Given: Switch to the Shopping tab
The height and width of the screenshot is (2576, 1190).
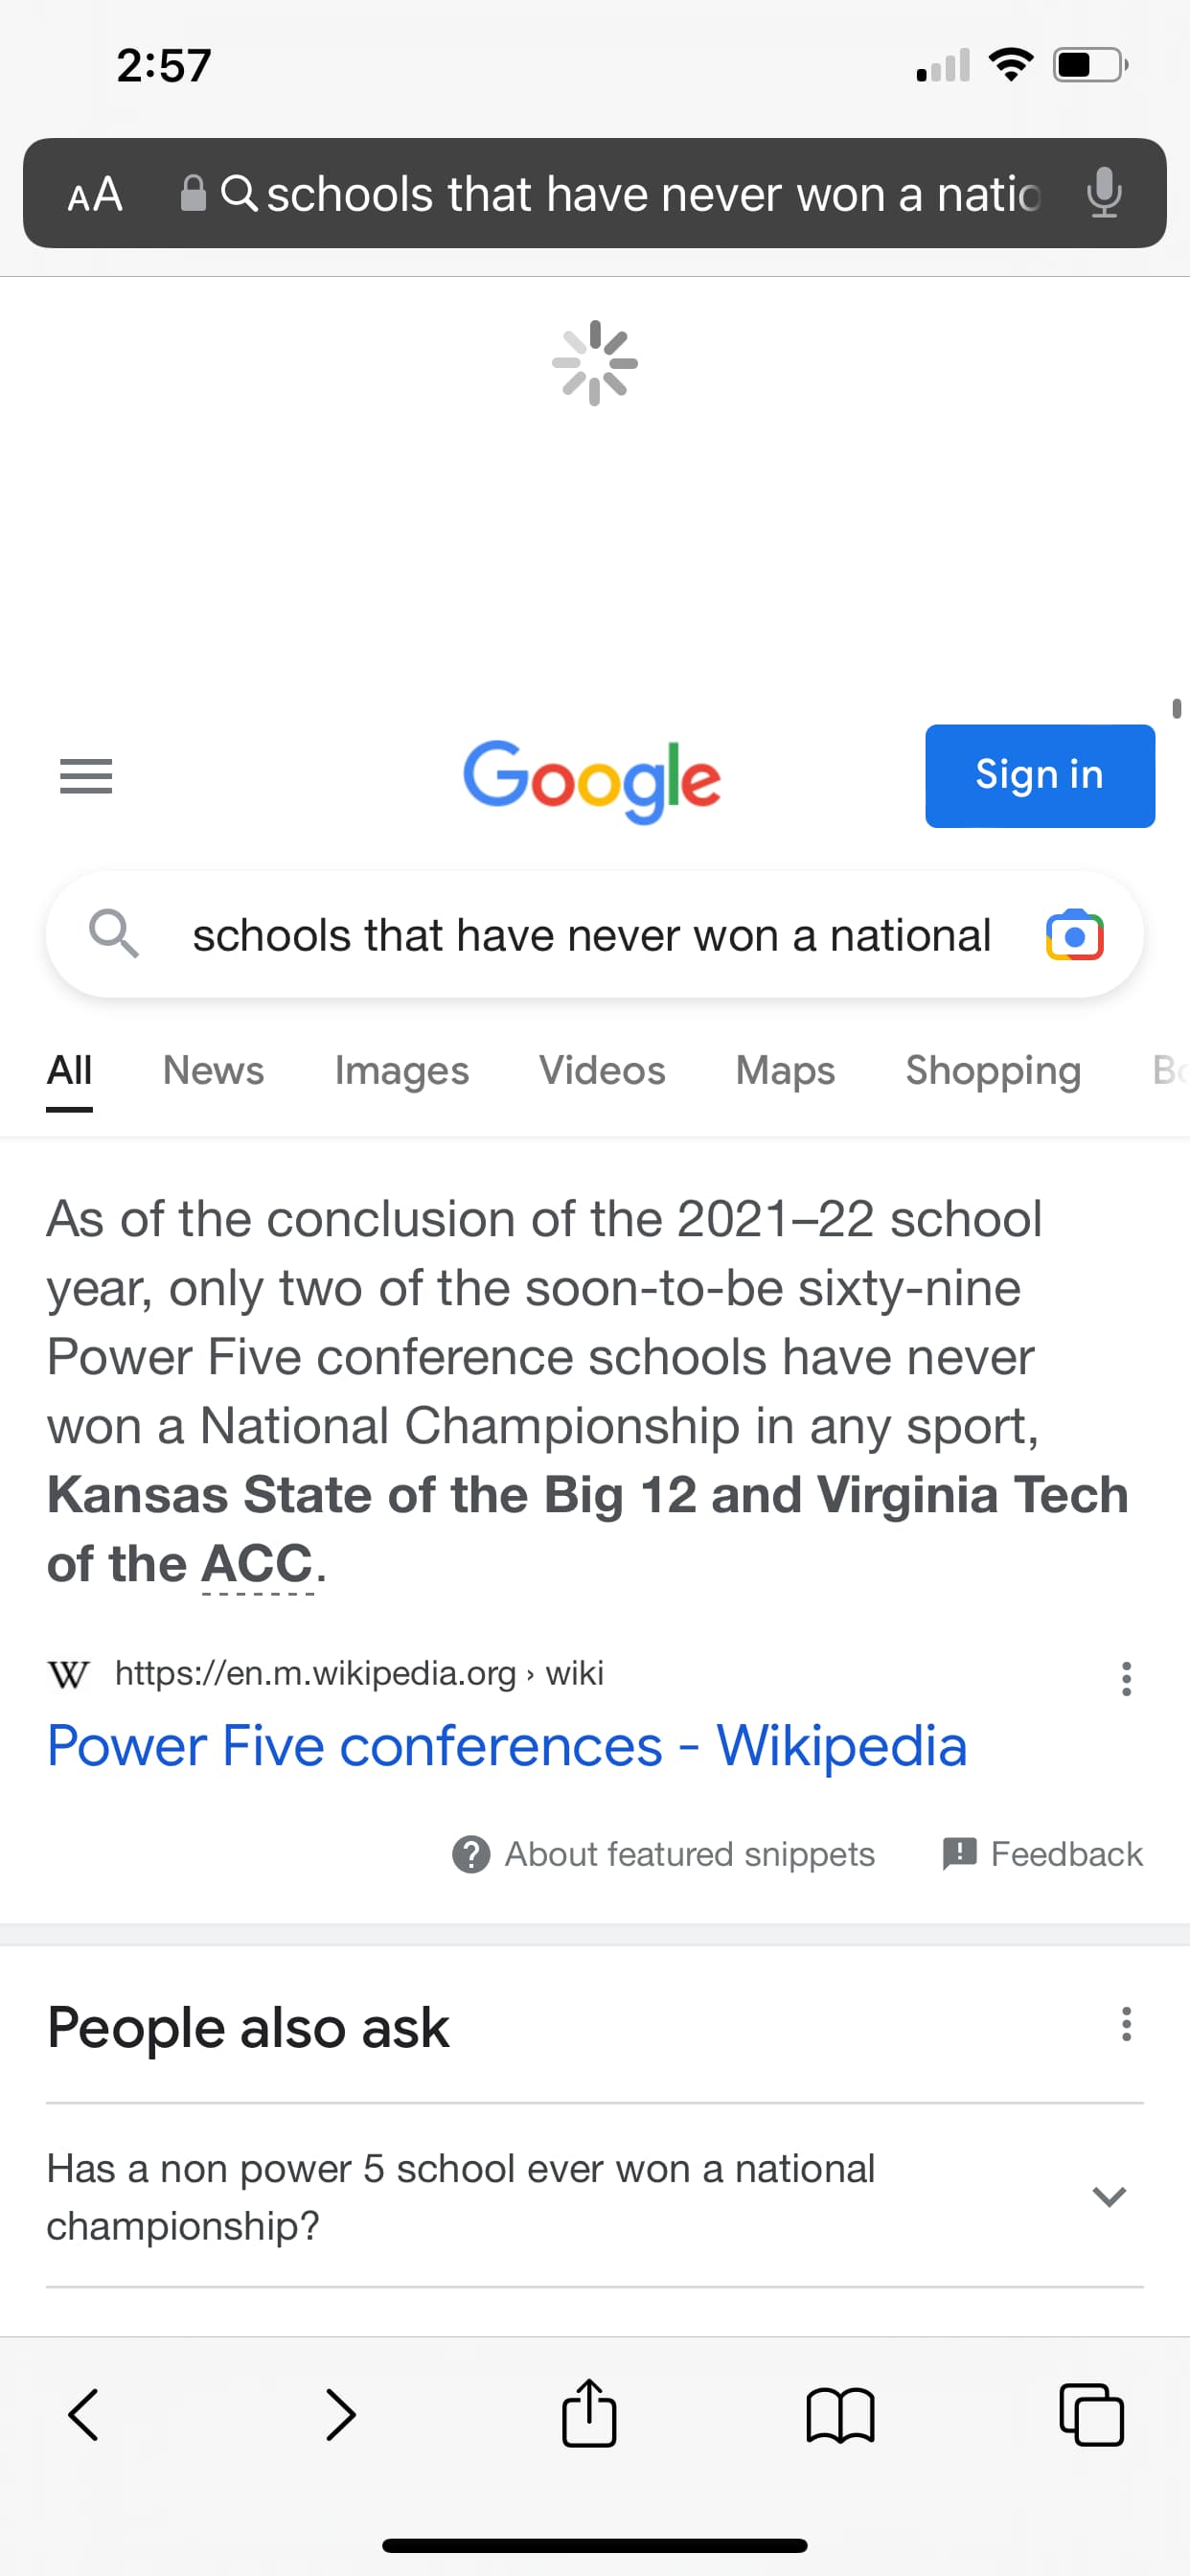Looking at the screenshot, I should click(992, 1071).
